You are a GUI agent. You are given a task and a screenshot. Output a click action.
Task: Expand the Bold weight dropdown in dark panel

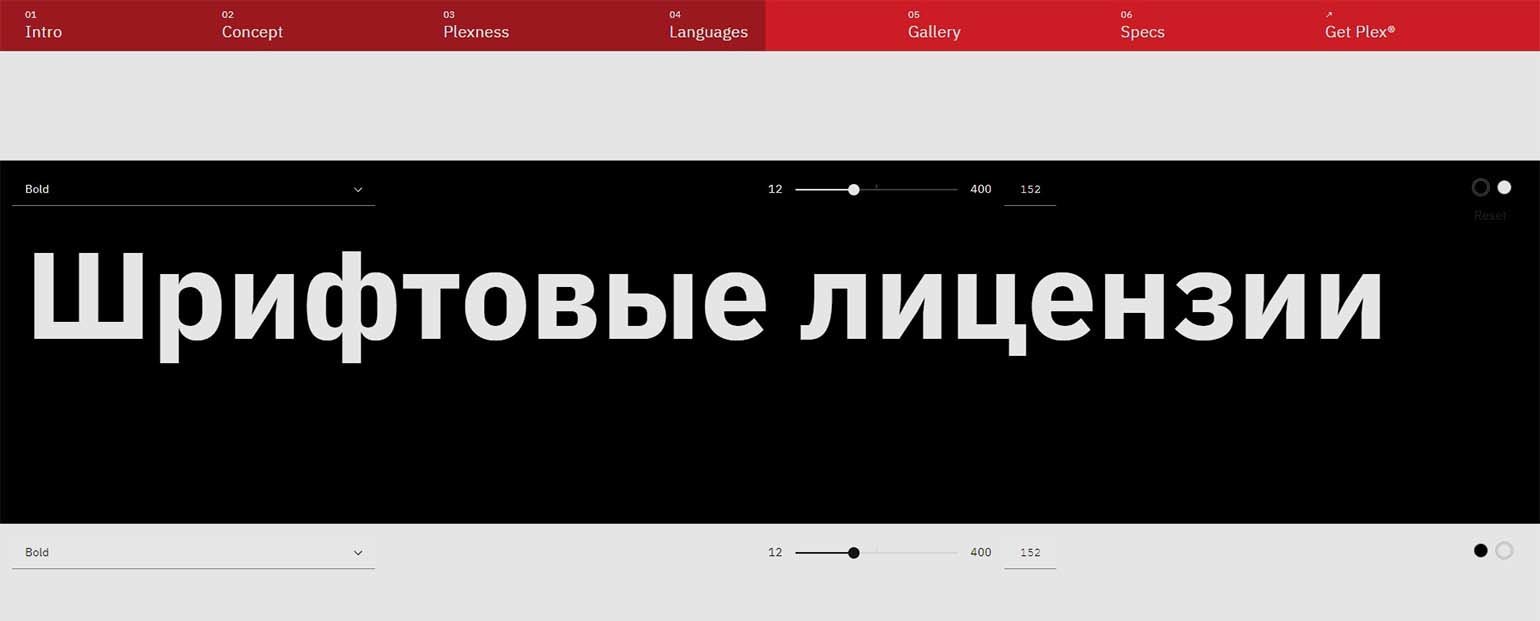pos(193,189)
